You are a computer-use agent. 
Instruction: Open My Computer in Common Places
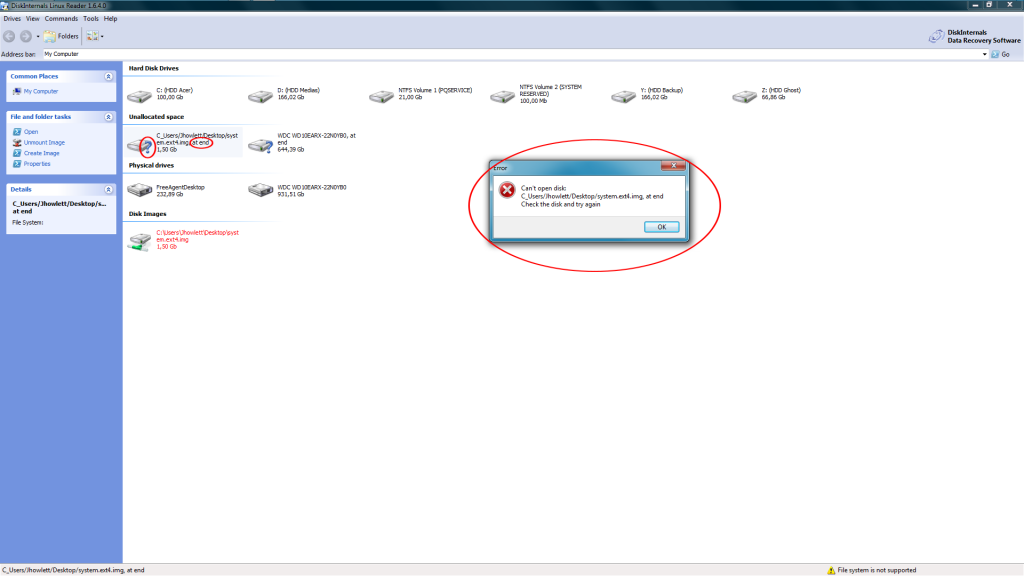(x=40, y=91)
